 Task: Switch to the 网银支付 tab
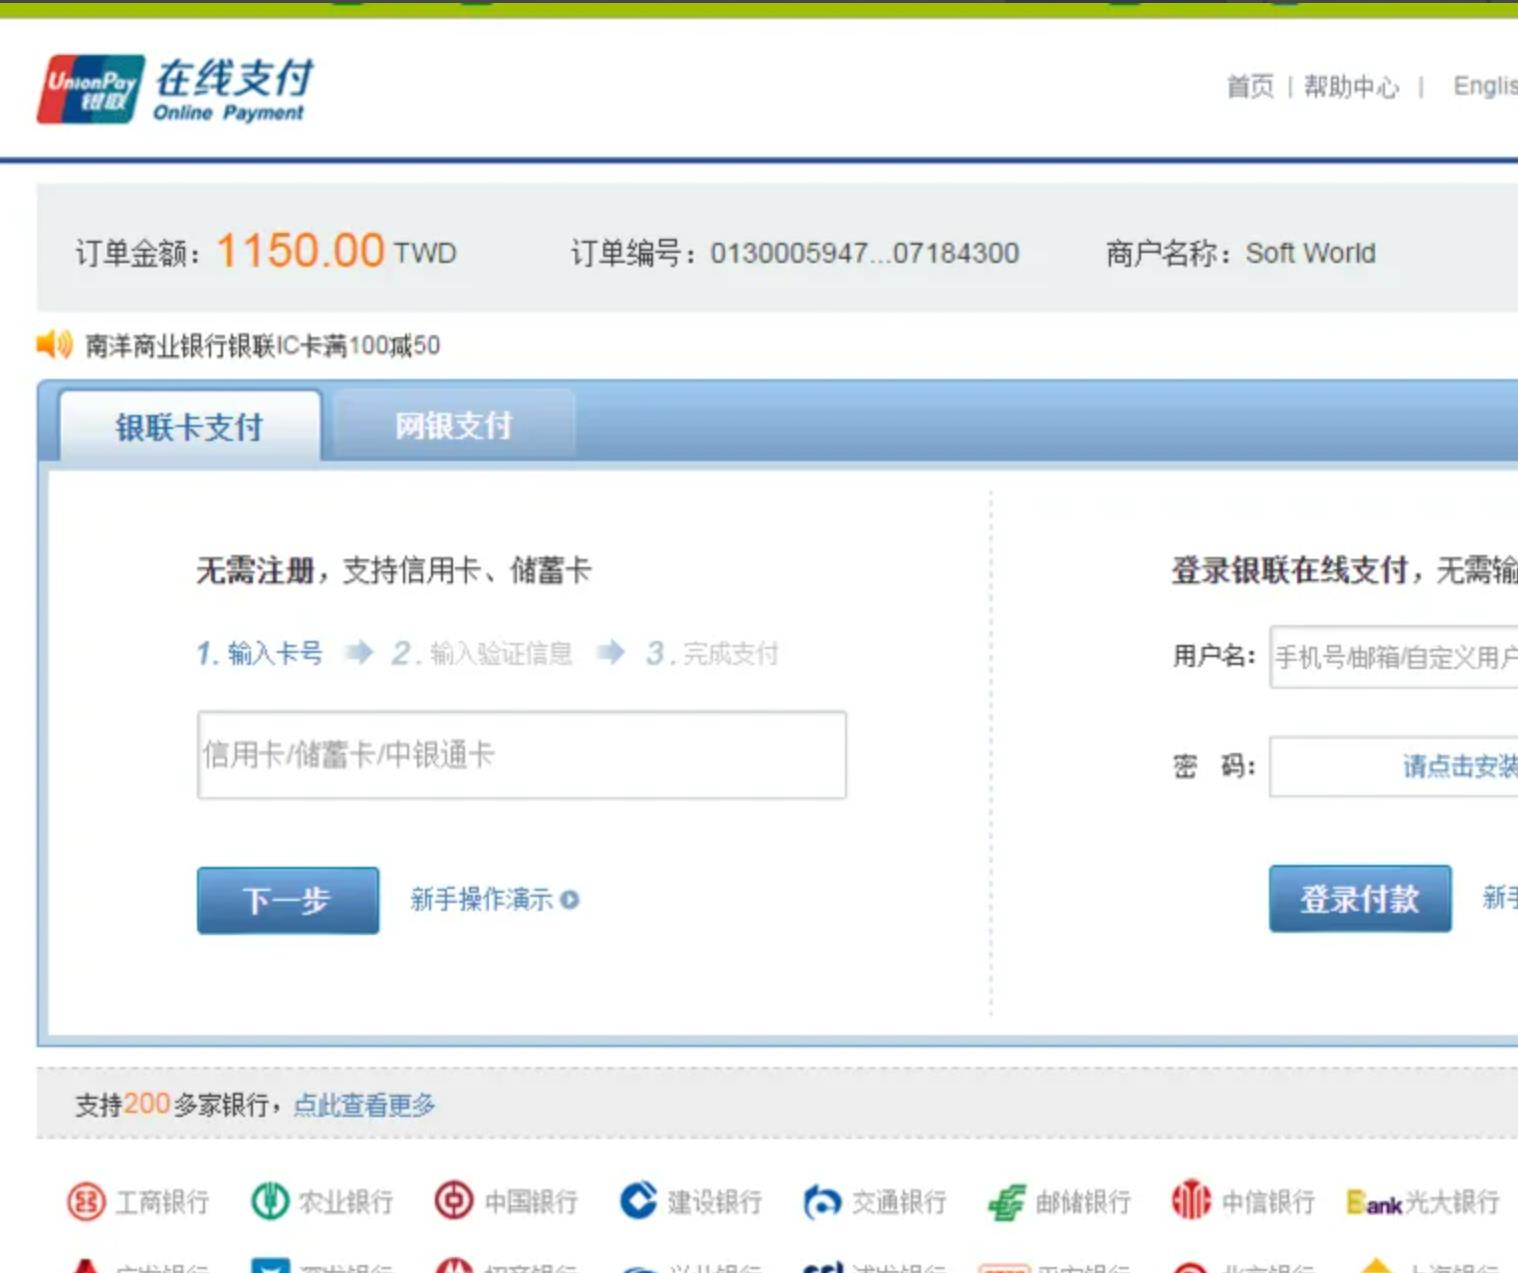point(453,426)
